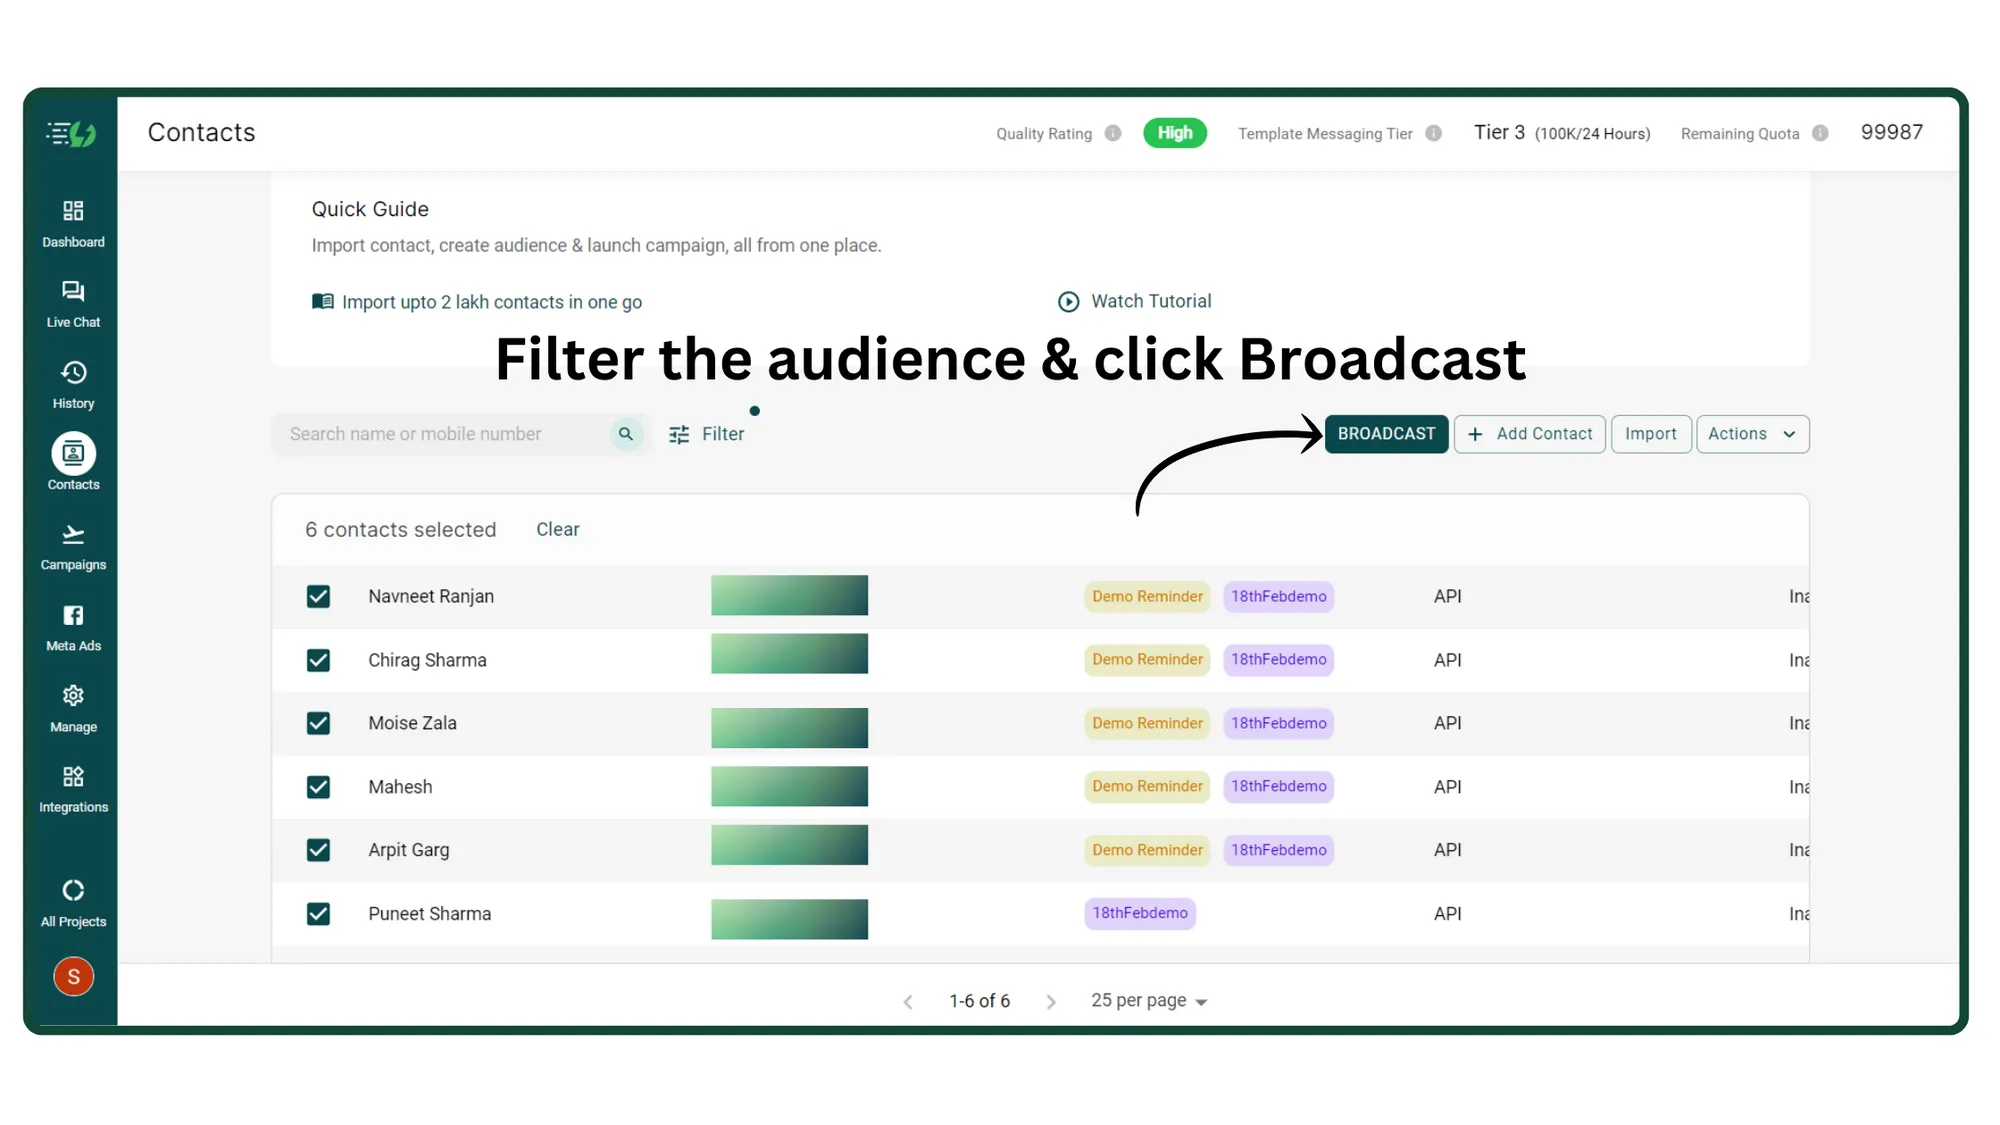The image size is (2000, 1125).
Task: Switch to All Projects view
Action: pos(73,900)
